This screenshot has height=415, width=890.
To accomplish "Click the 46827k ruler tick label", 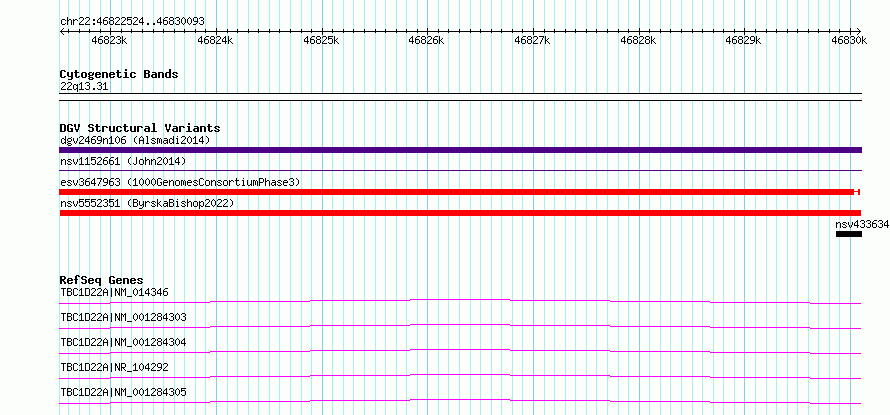I will click(532, 40).
